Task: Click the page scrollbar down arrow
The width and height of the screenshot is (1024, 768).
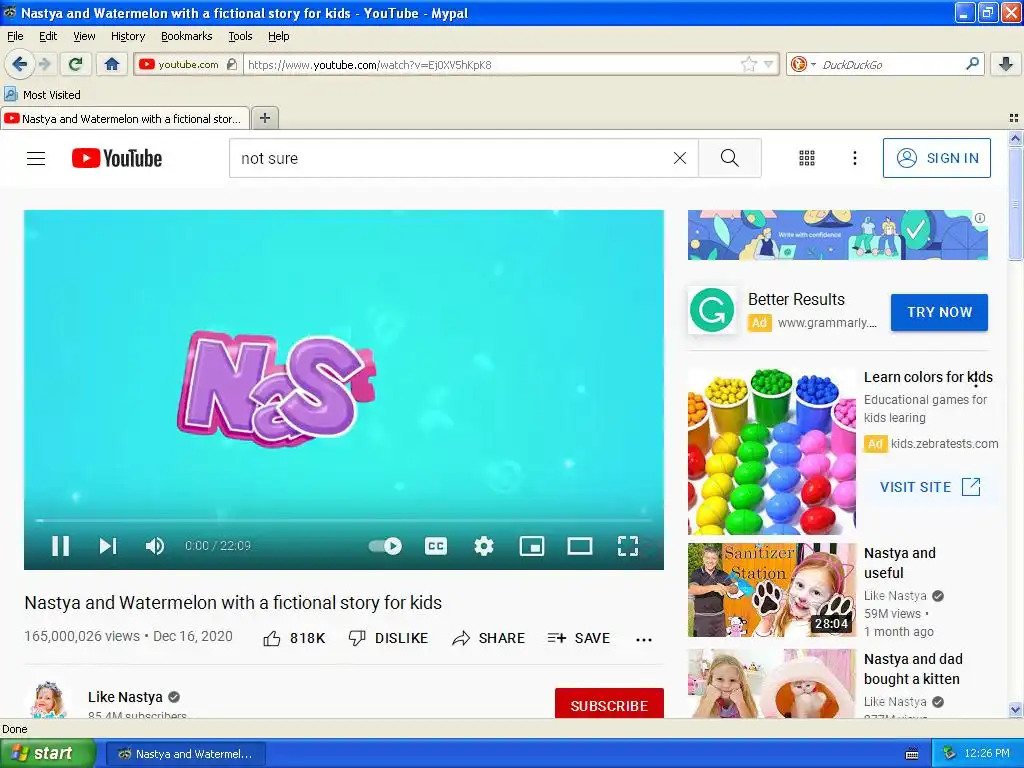Action: 1015,709
